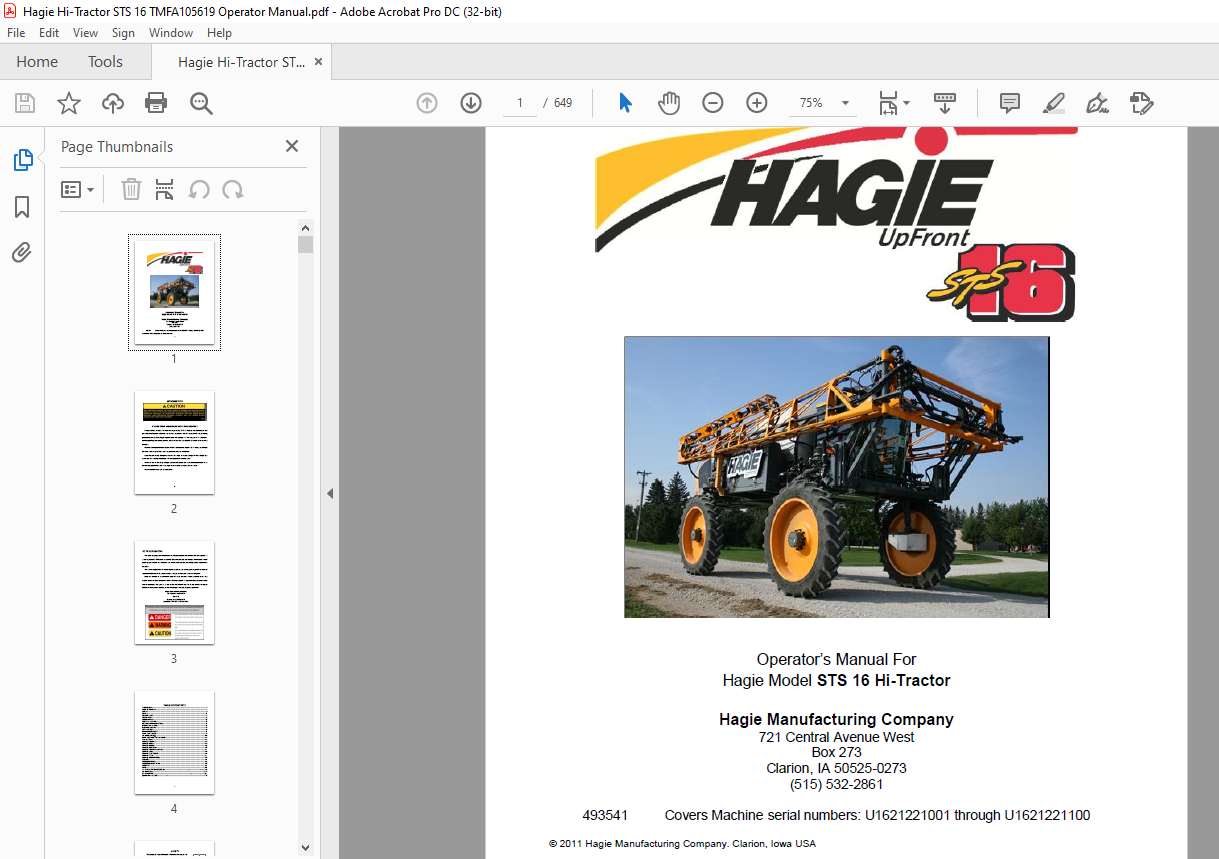Click the Save file icon

click(x=25, y=103)
